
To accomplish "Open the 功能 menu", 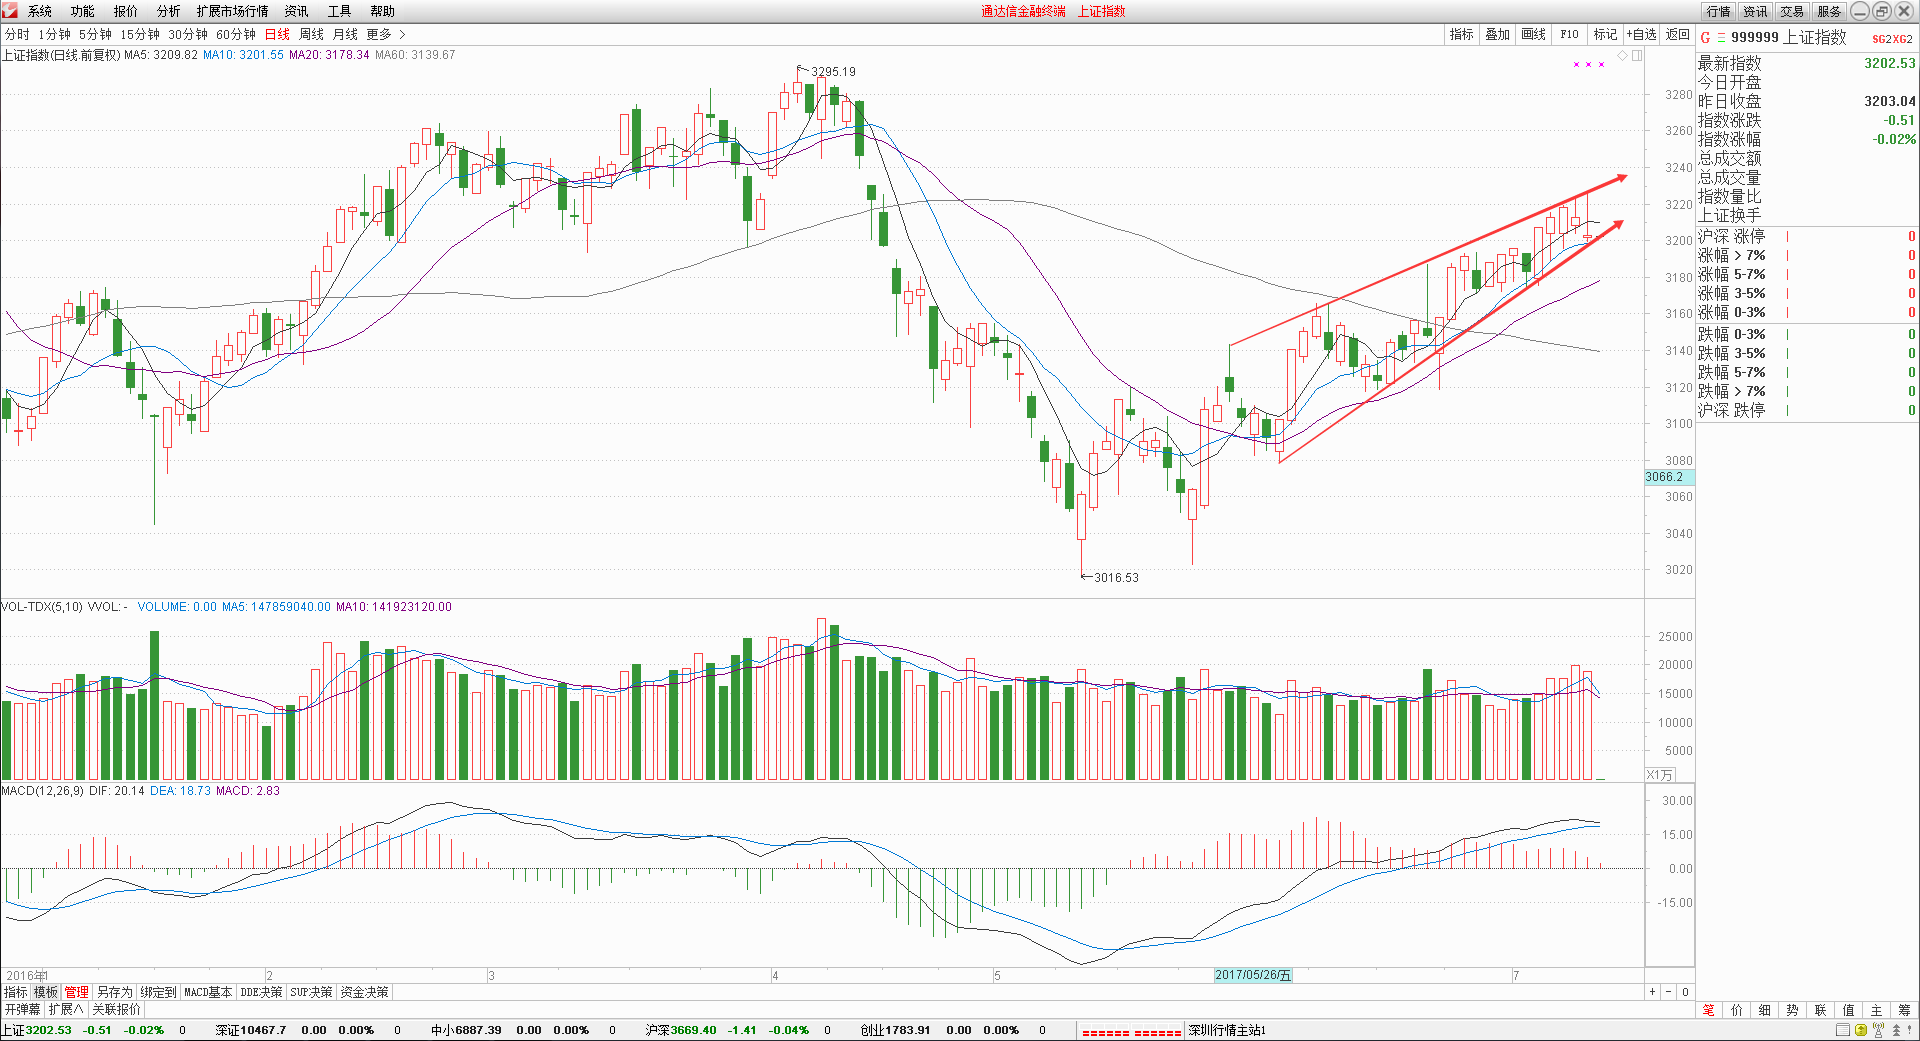I will coord(83,11).
